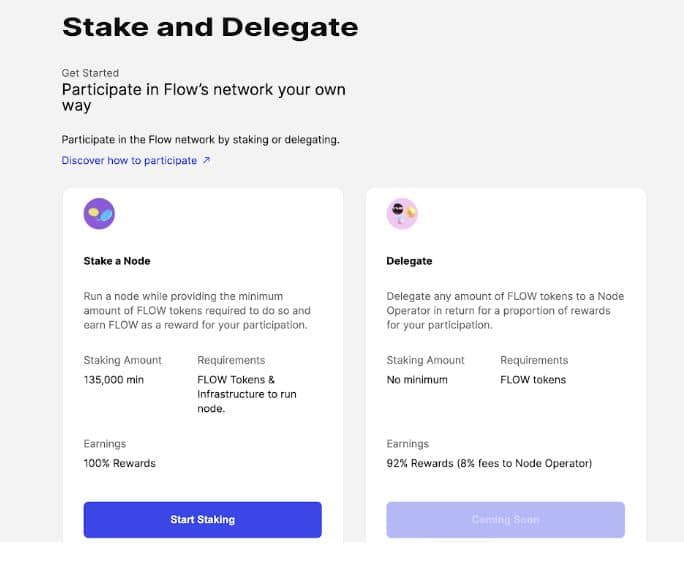Select the 'Stake a Node' card heading
This screenshot has height=563, width=684.
[x=117, y=261]
